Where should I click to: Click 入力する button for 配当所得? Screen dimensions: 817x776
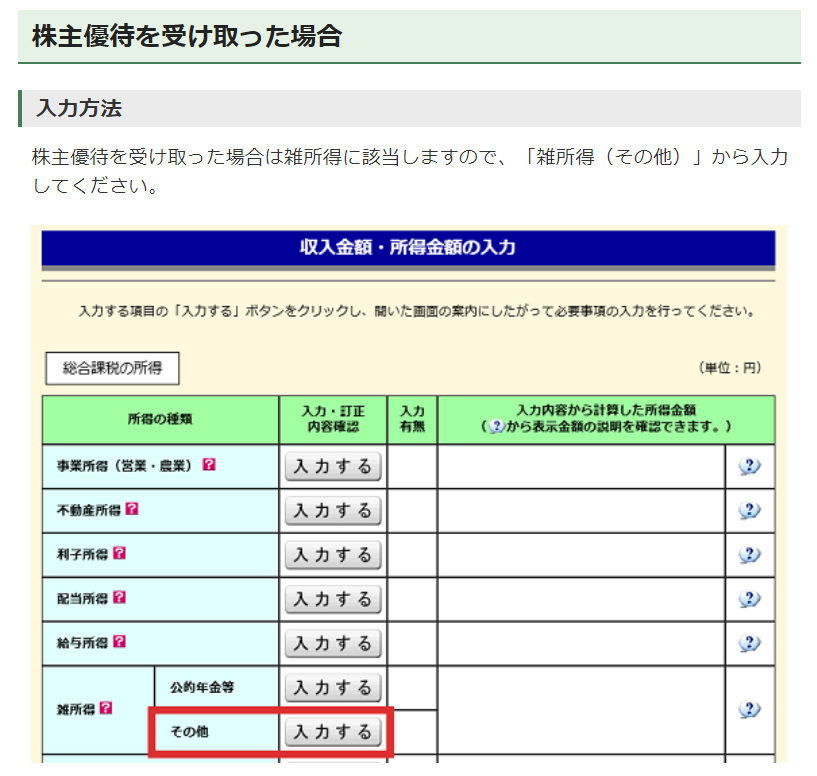[333, 599]
